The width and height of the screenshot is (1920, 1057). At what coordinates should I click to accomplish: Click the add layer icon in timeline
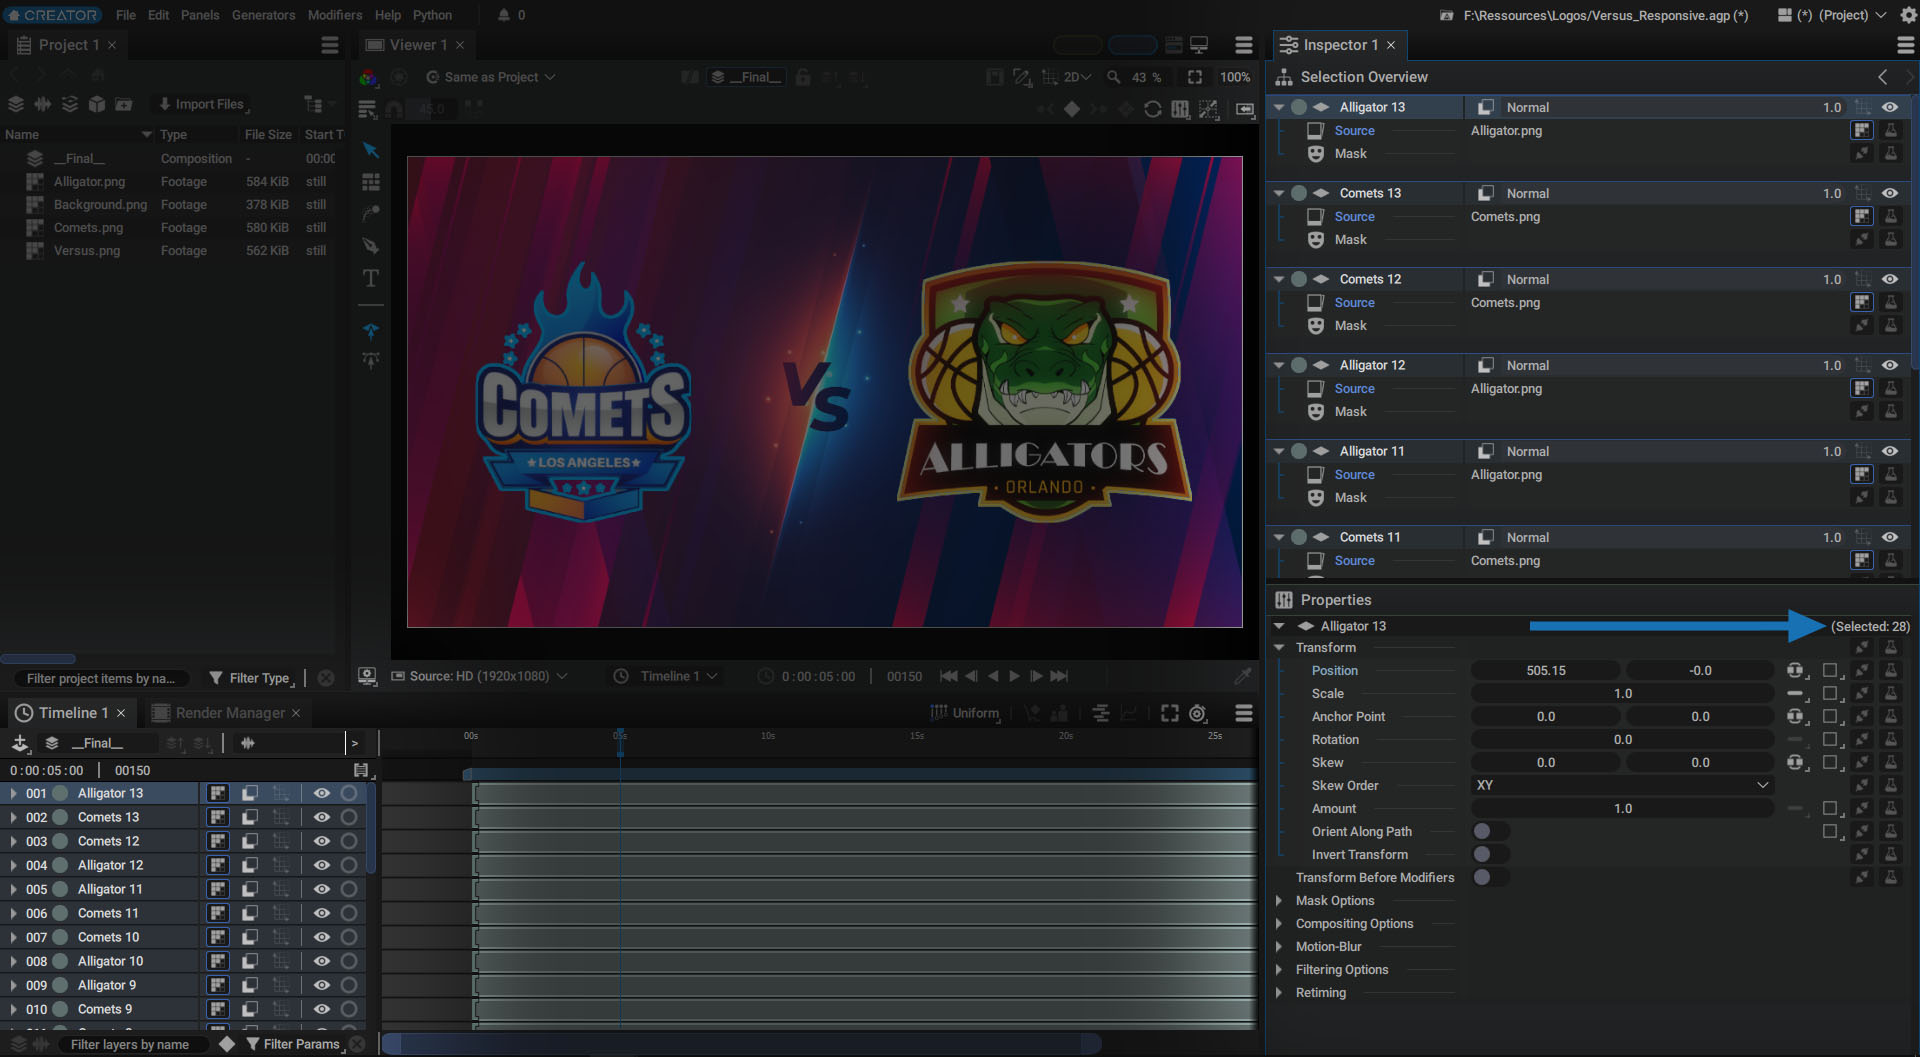click(x=20, y=743)
